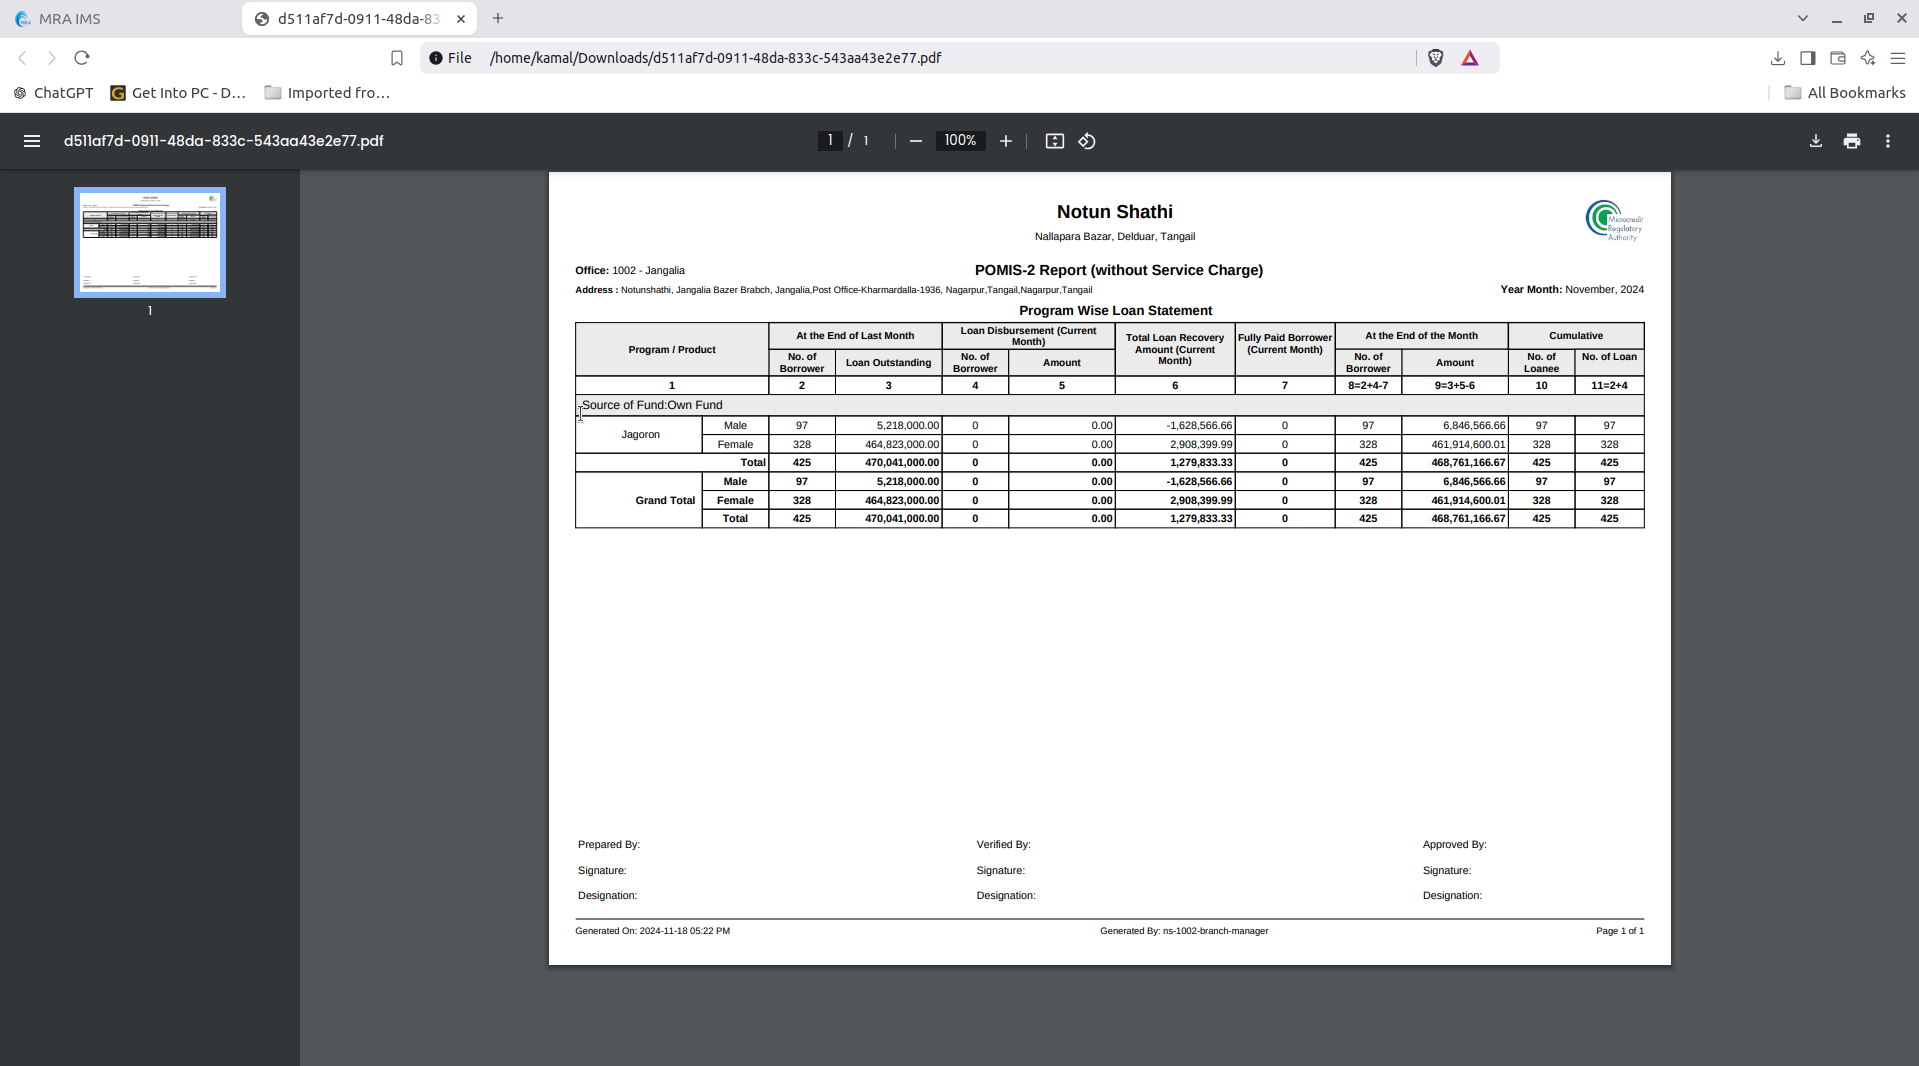1919x1066 pixels.
Task: Click 'Office: 1002 - Jangalia' text
Action: pyautogui.click(x=630, y=271)
